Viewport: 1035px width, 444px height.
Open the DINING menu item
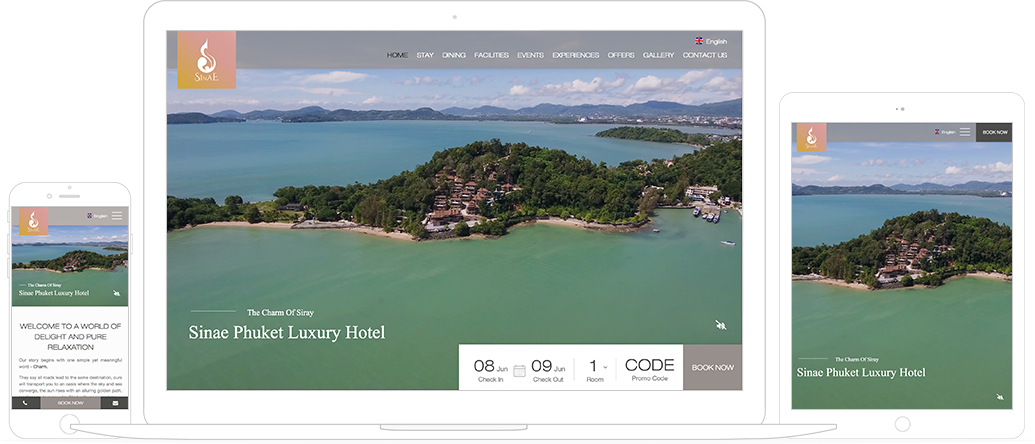click(454, 55)
